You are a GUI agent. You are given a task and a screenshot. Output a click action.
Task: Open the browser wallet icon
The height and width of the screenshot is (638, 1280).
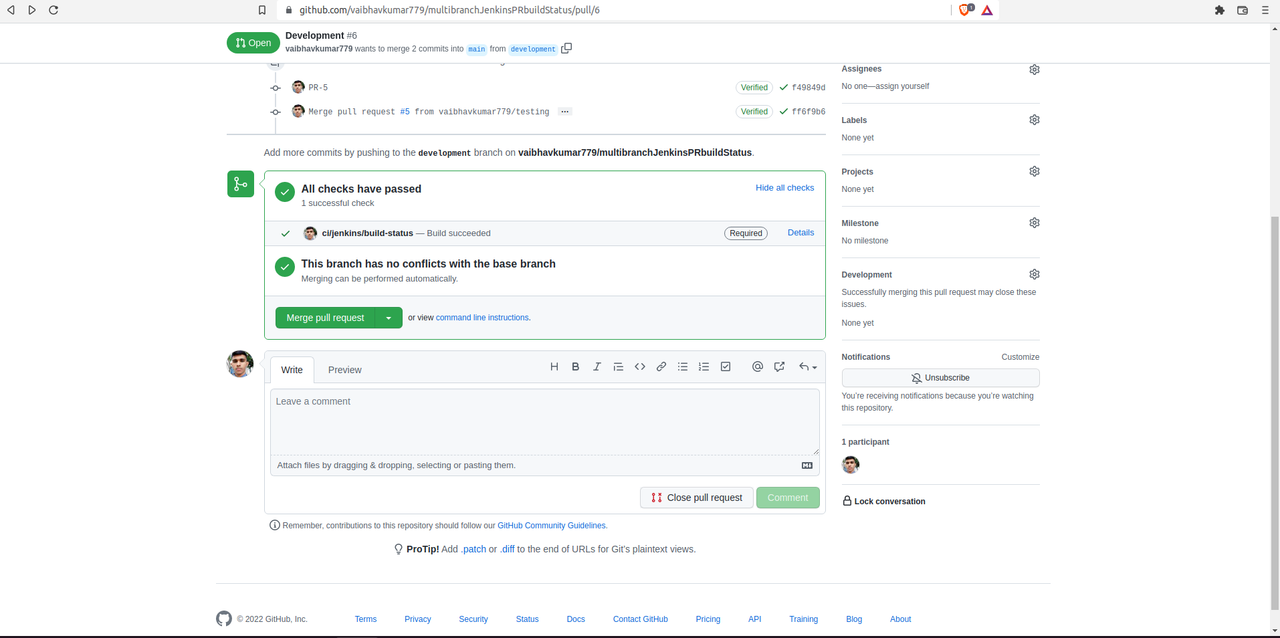(1243, 10)
